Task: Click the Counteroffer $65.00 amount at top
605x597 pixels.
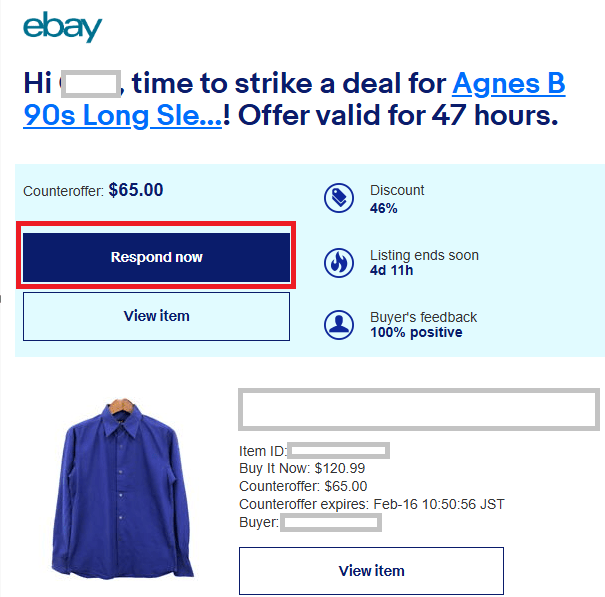Action: click(135, 190)
